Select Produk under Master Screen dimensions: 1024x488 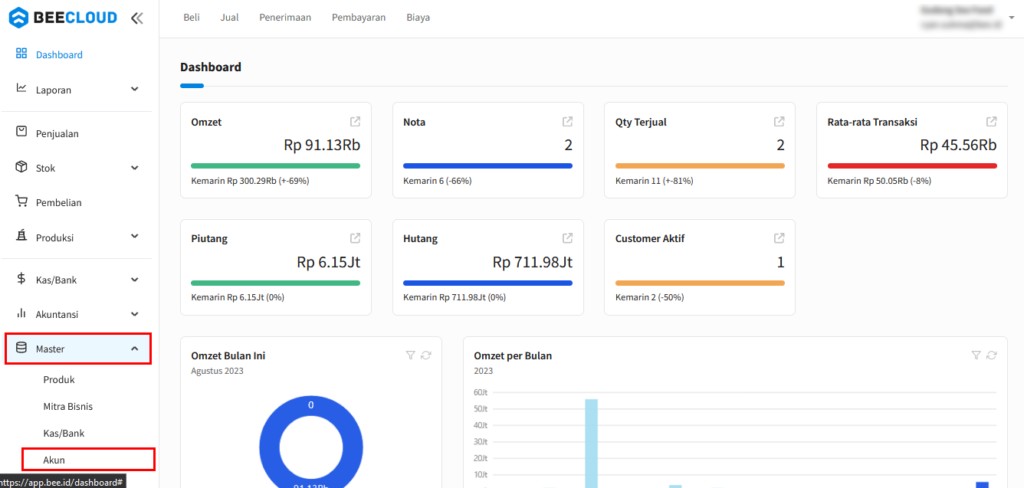[59, 380]
